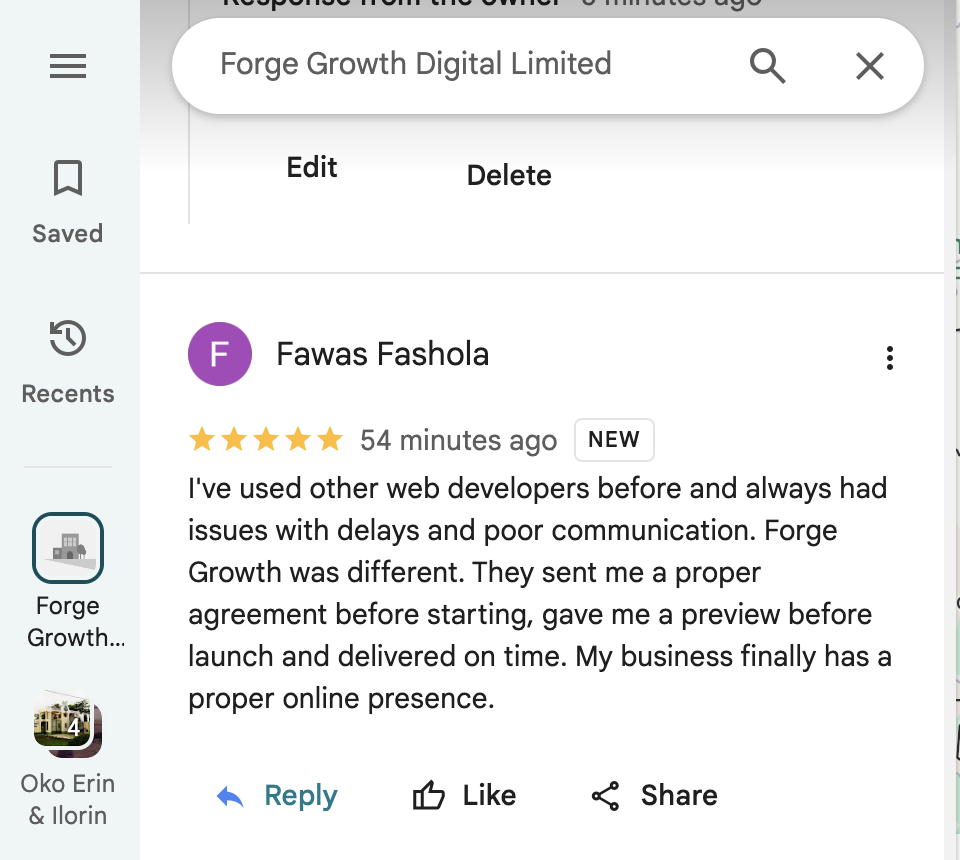Delete the owner response
The width and height of the screenshot is (960, 860).
pos(508,174)
